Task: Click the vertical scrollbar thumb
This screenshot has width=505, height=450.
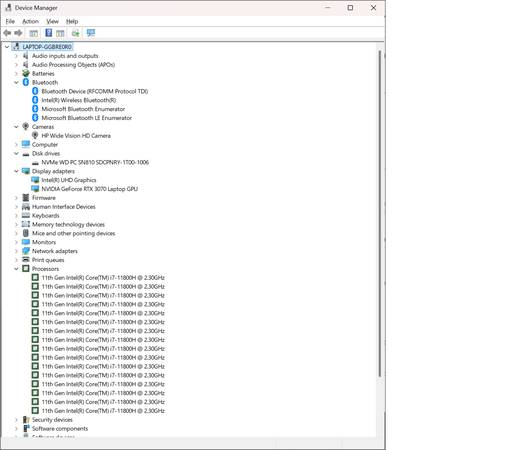Action: click(x=380, y=213)
